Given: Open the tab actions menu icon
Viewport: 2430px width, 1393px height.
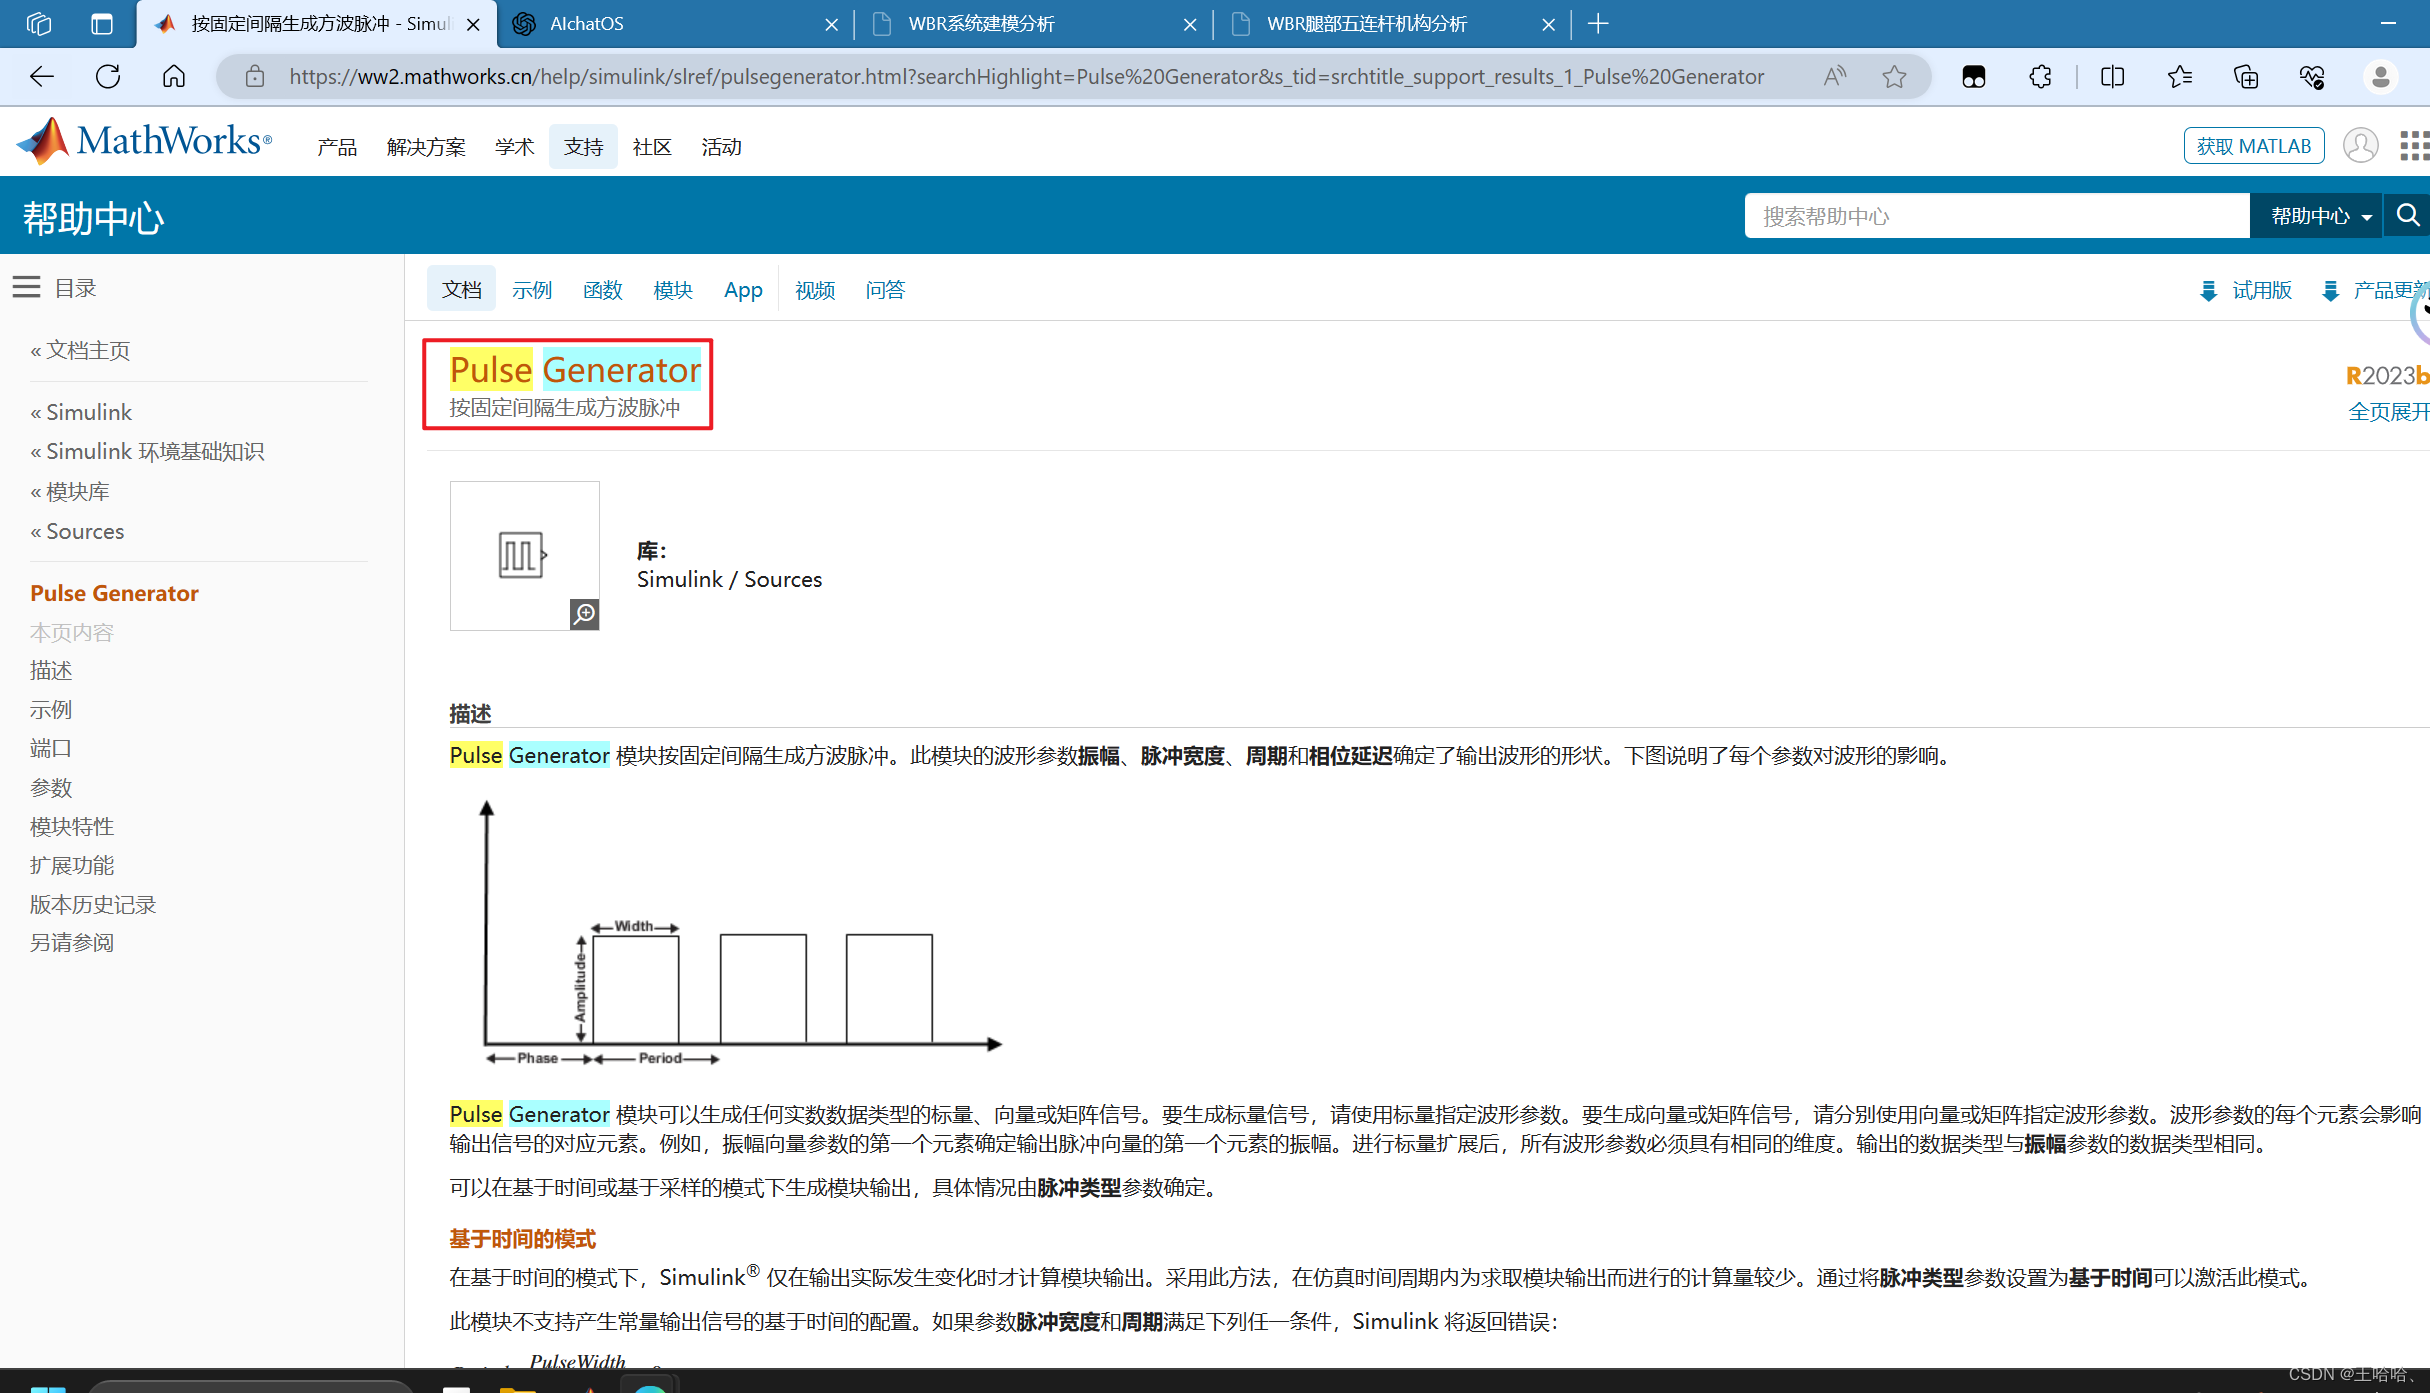Looking at the screenshot, I should click(102, 24).
